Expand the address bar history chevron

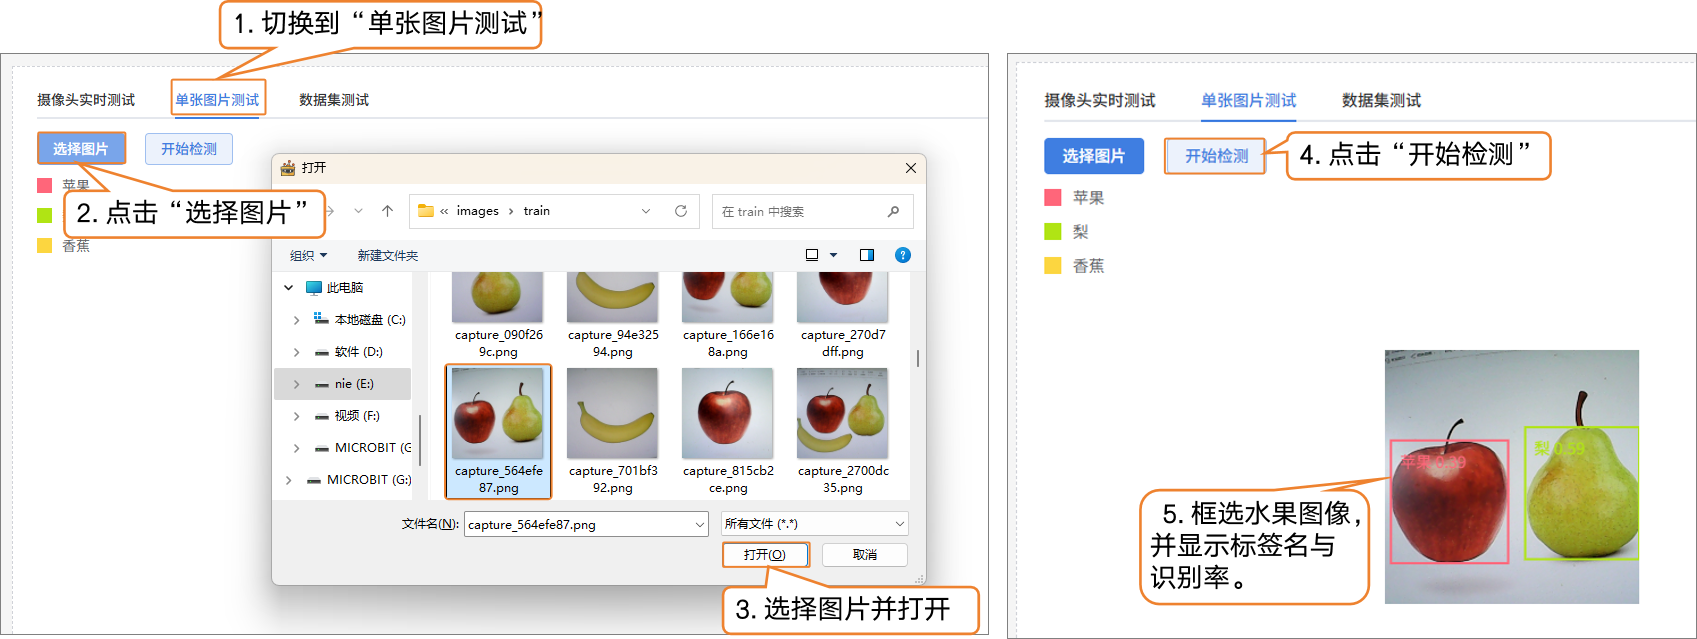point(646,211)
